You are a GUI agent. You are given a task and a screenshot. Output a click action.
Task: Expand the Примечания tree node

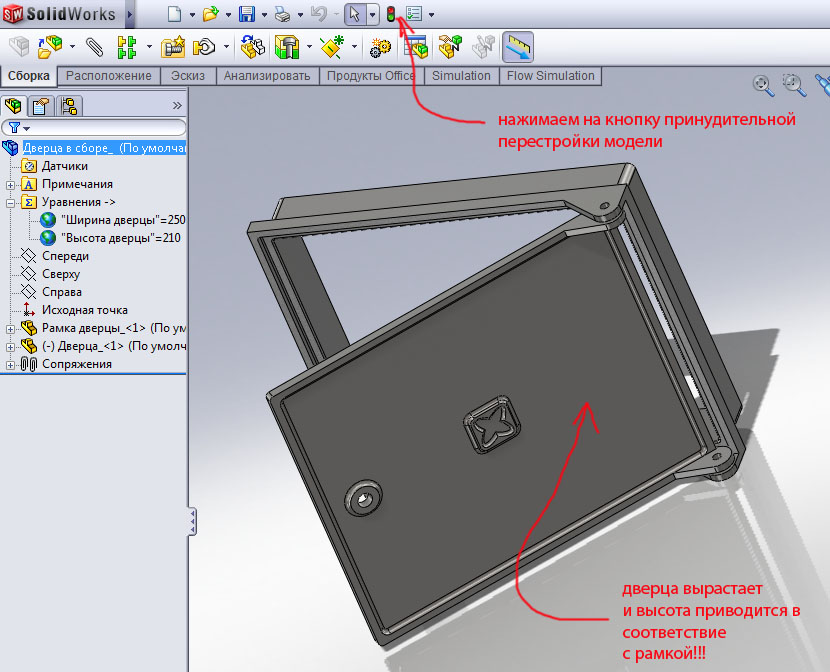pos(11,184)
